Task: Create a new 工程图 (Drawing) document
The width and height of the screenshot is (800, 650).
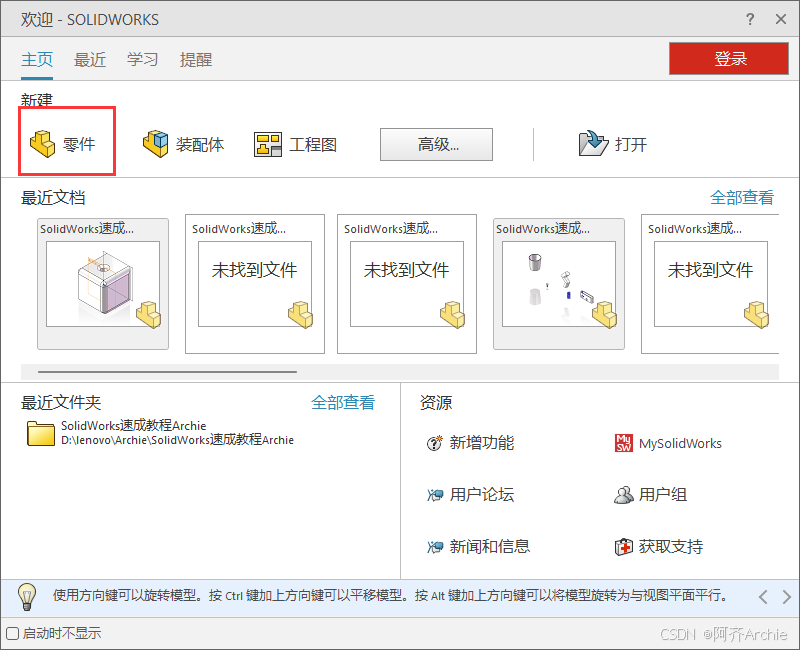Action: (295, 144)
